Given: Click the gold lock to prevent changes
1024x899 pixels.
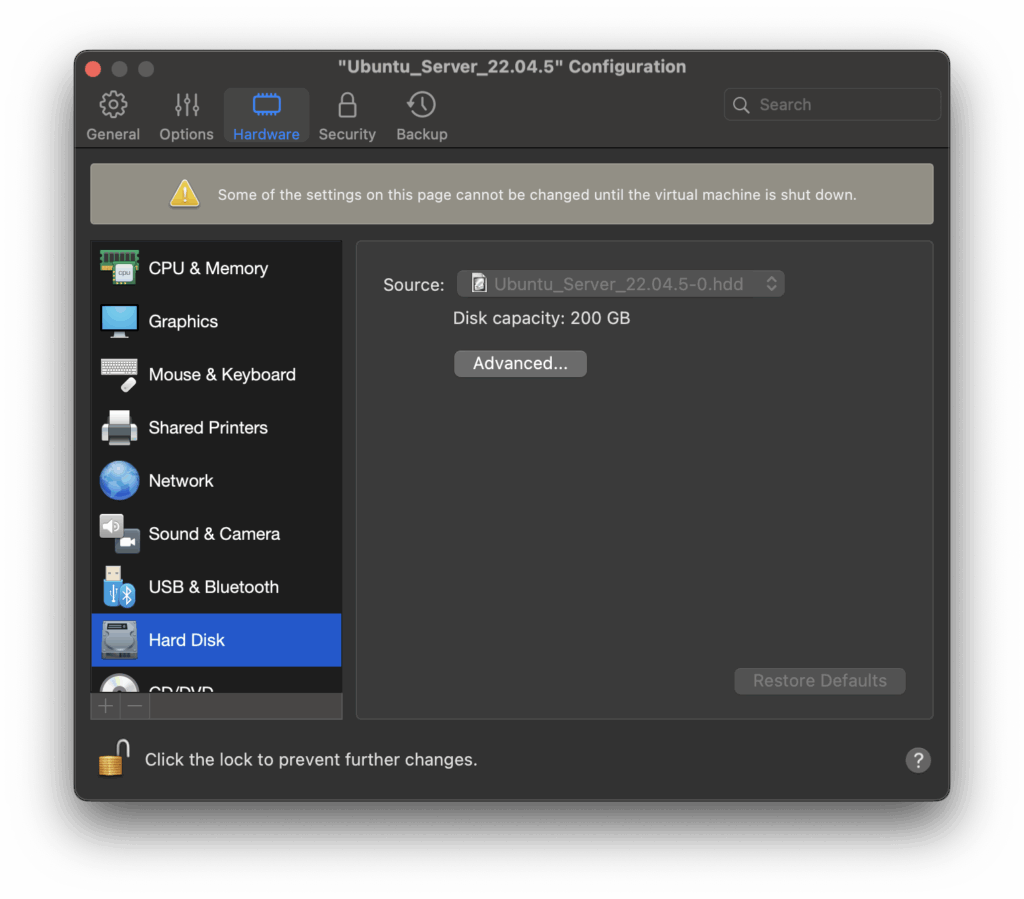Looking at the screenshot, I should click(x=114, y=758).
